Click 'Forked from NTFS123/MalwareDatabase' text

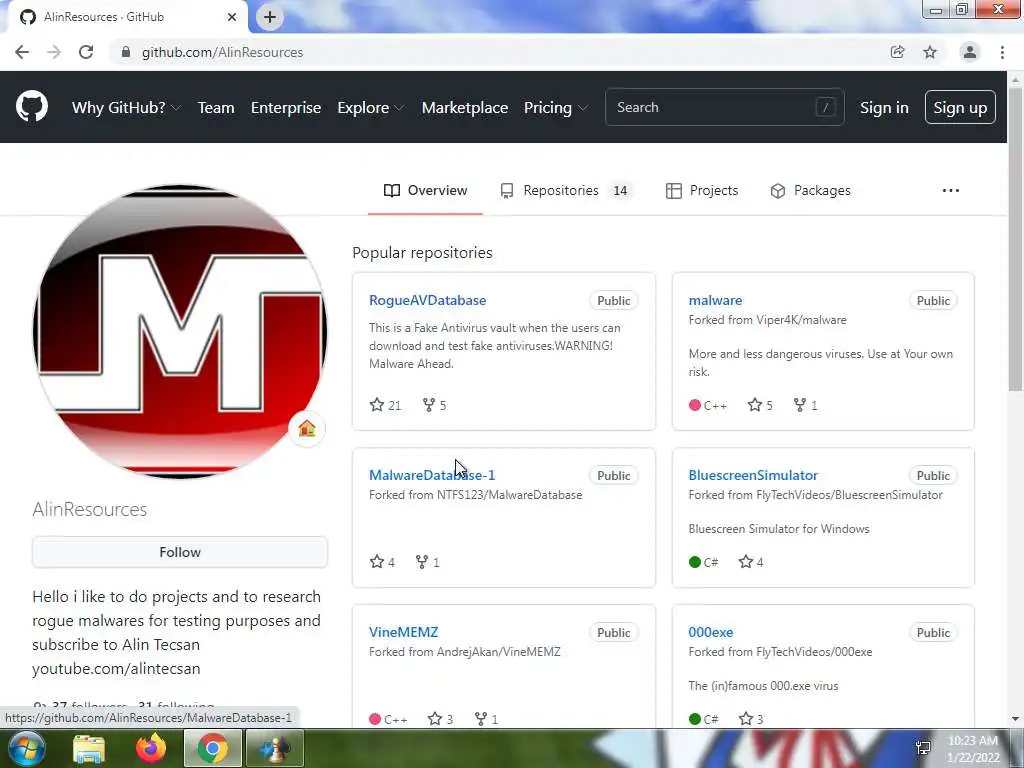475,495
